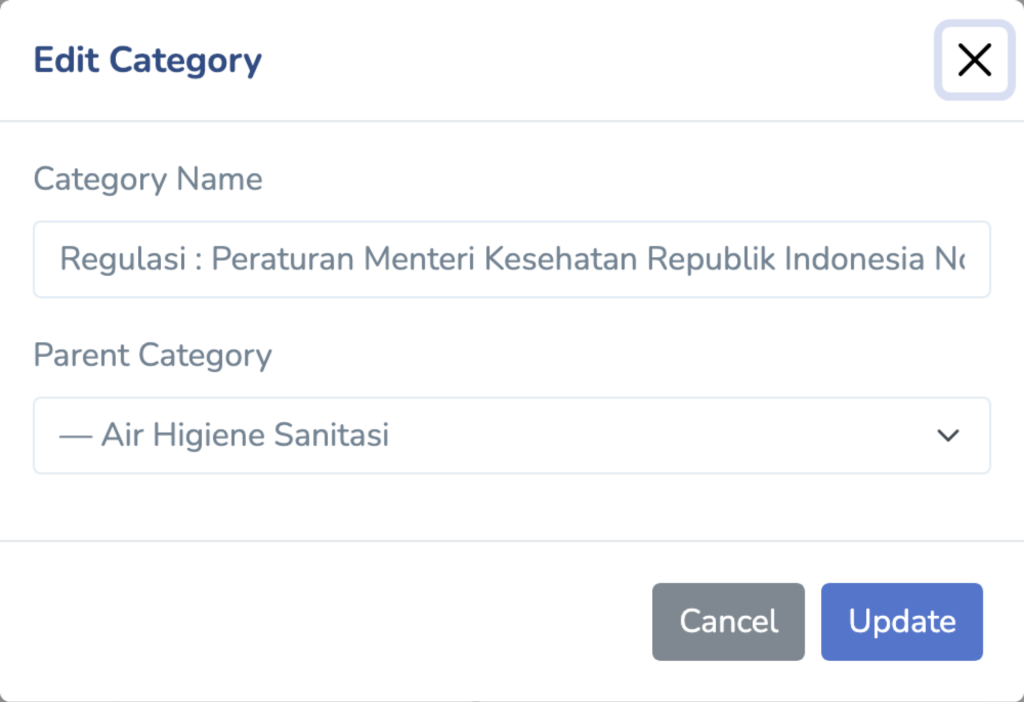Expand the Parent Category combo box list
This screenshot has height=702, width=1024.
[x=511, y=436]
